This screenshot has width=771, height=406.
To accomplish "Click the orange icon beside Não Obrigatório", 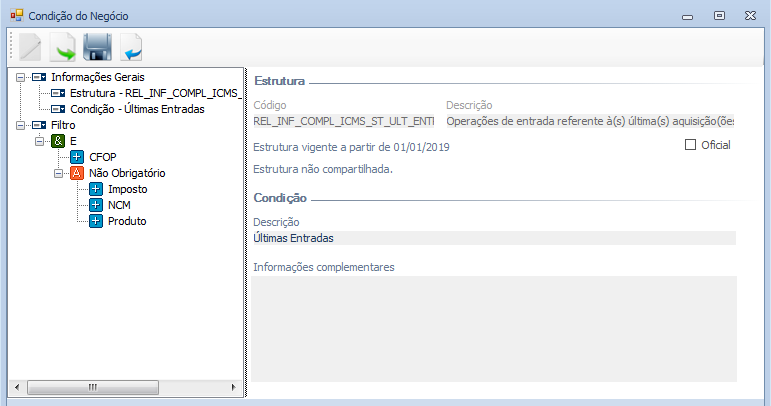I will pos(77,173).
